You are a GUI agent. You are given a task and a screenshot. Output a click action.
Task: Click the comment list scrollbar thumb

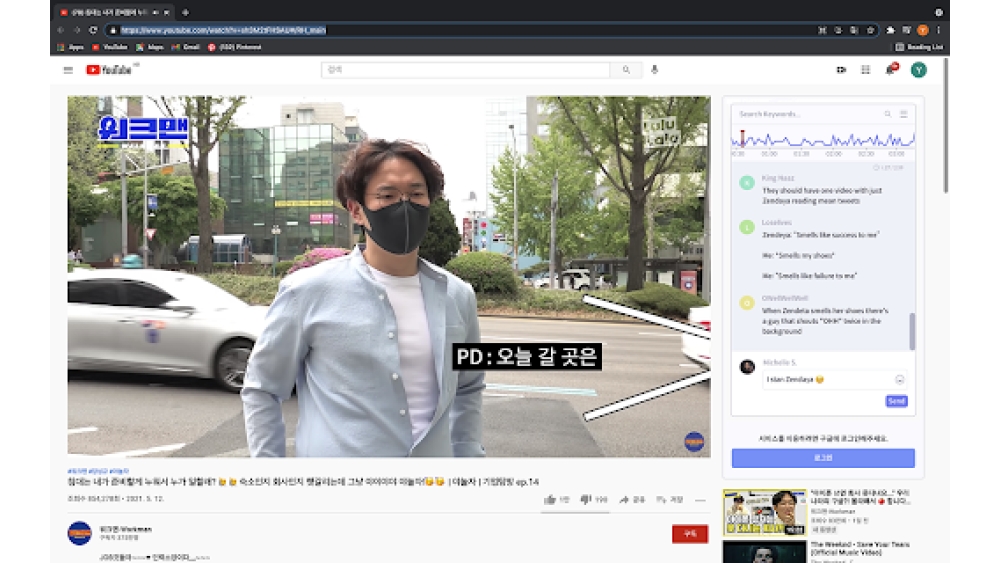912,331
